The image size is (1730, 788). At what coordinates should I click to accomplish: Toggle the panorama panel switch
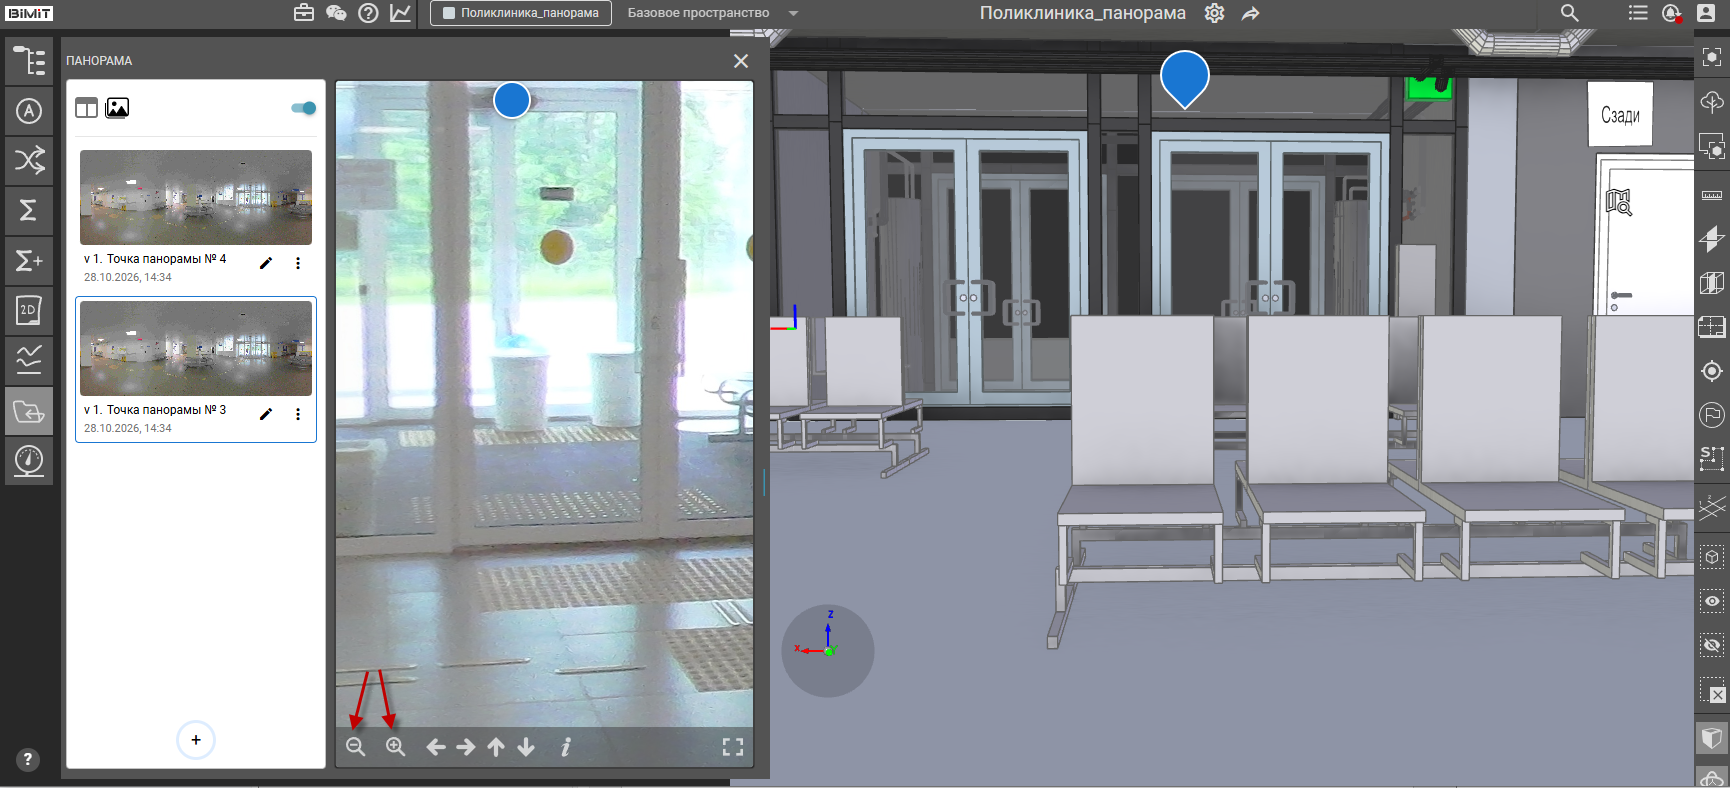point(304,108)
